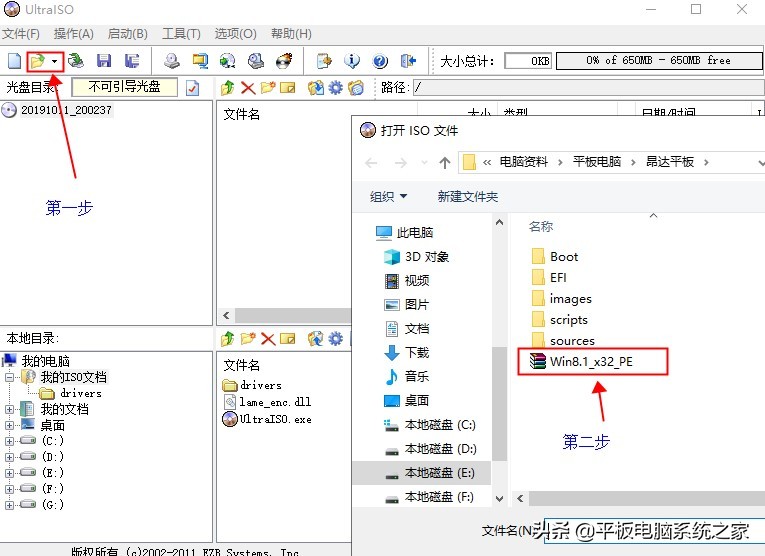
Task: Click the Up arrow in open dialog navigation
Action: tap(444, 162)
